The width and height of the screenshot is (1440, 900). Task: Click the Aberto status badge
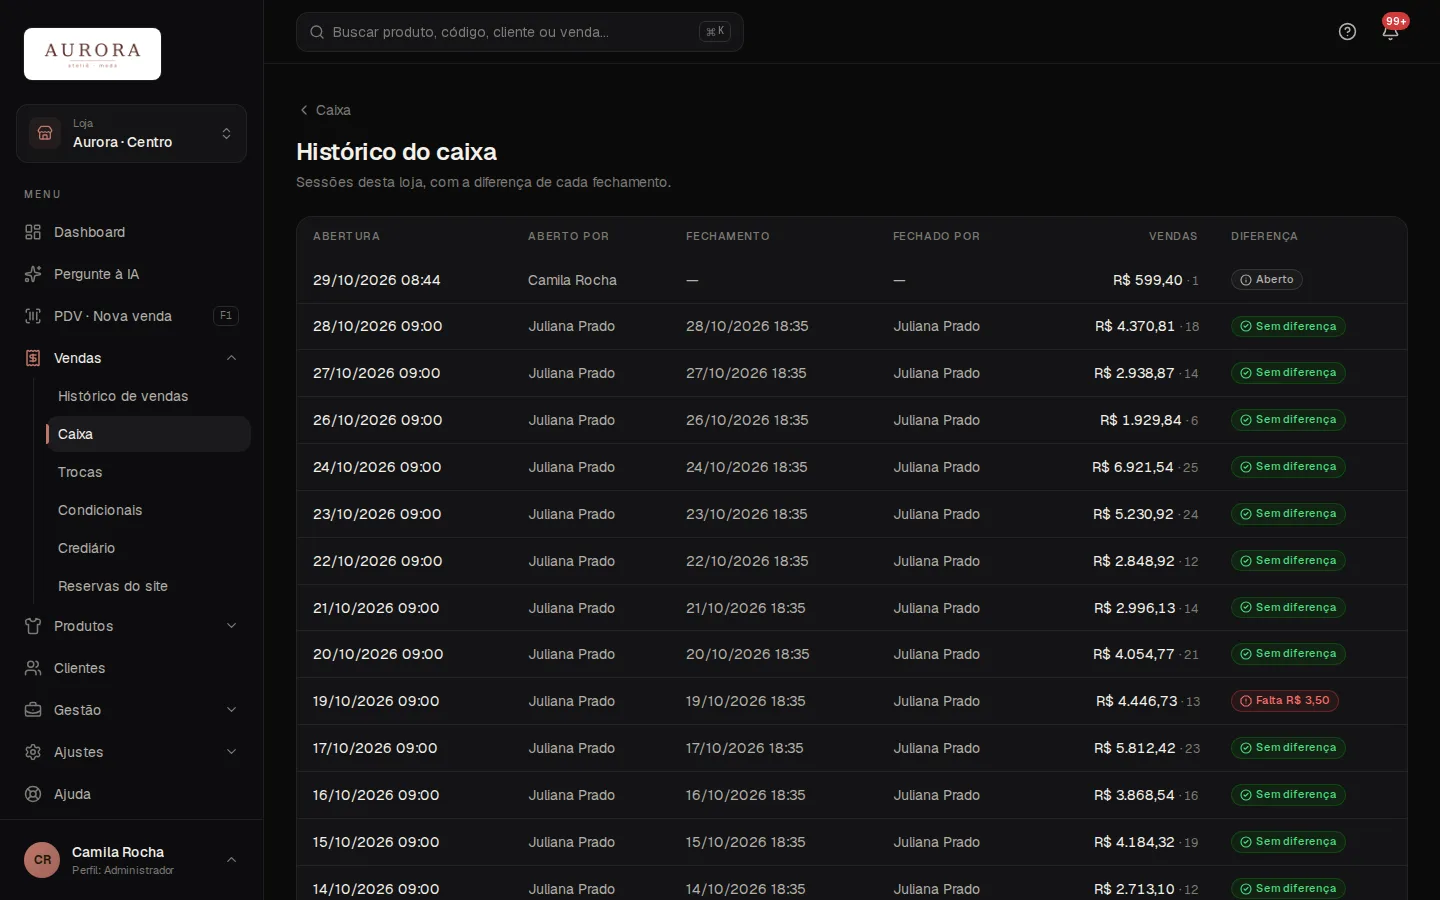coord(1266,280)
